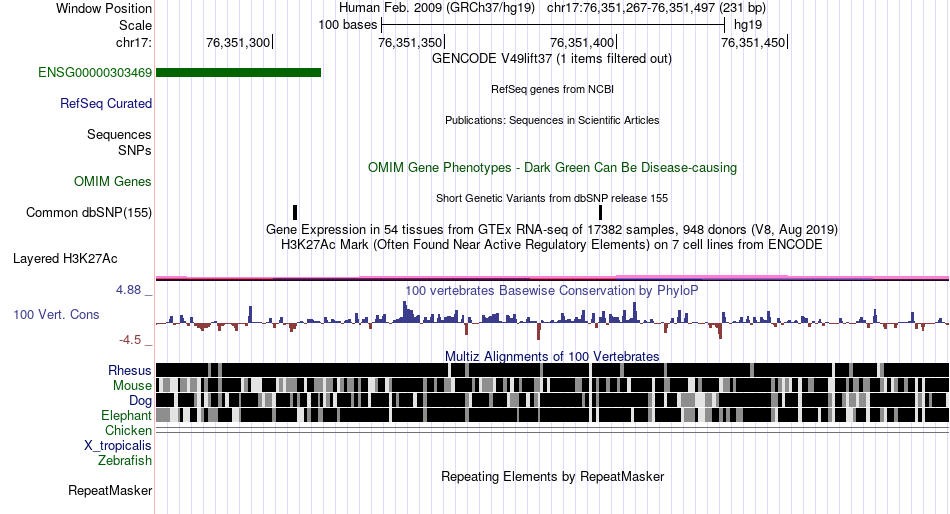The image size is (950, 514).
Task: Click Repeating Elements by RepeatMasker title
Action: tap(552, 476)
